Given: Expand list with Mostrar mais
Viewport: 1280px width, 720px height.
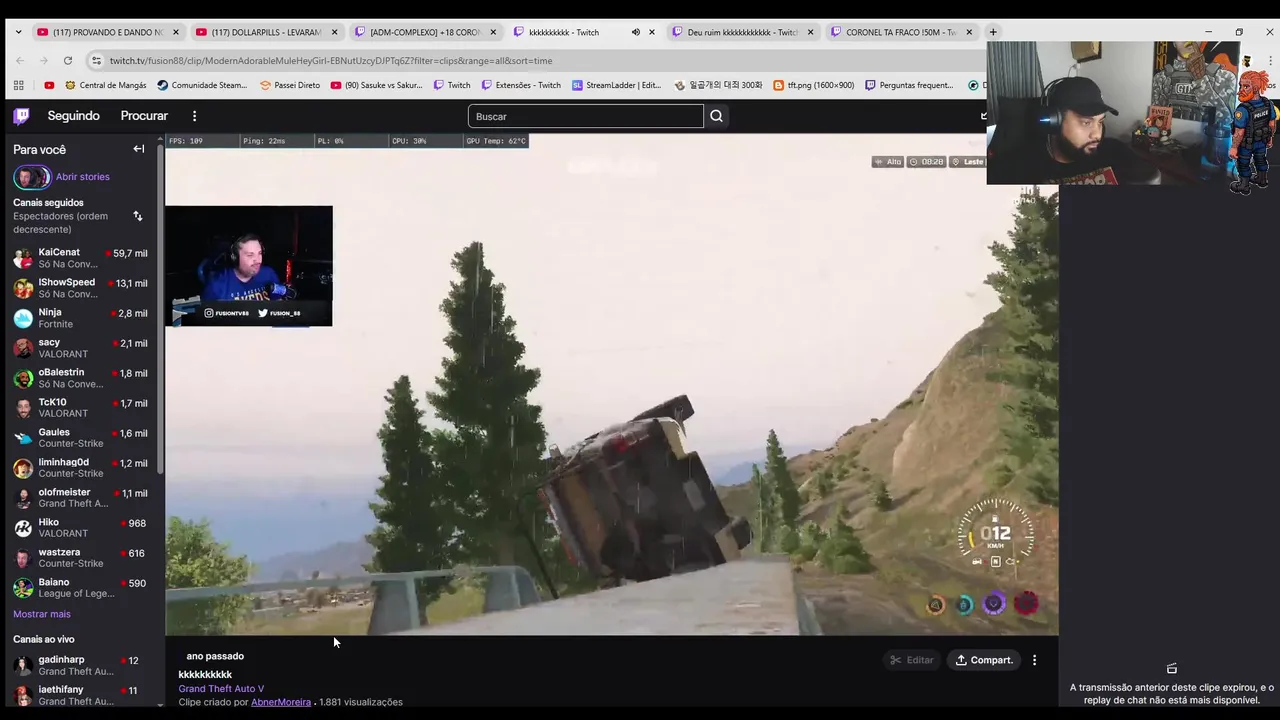Looking at the screenshot, I should coord(42,614).
